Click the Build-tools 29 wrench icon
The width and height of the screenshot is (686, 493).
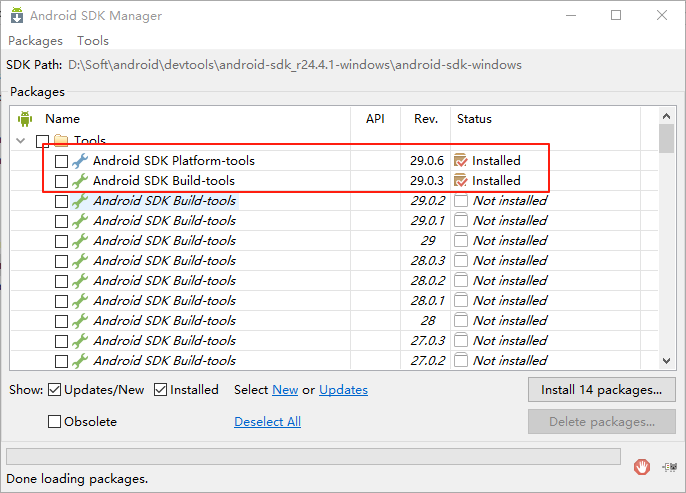pos(80,241)
